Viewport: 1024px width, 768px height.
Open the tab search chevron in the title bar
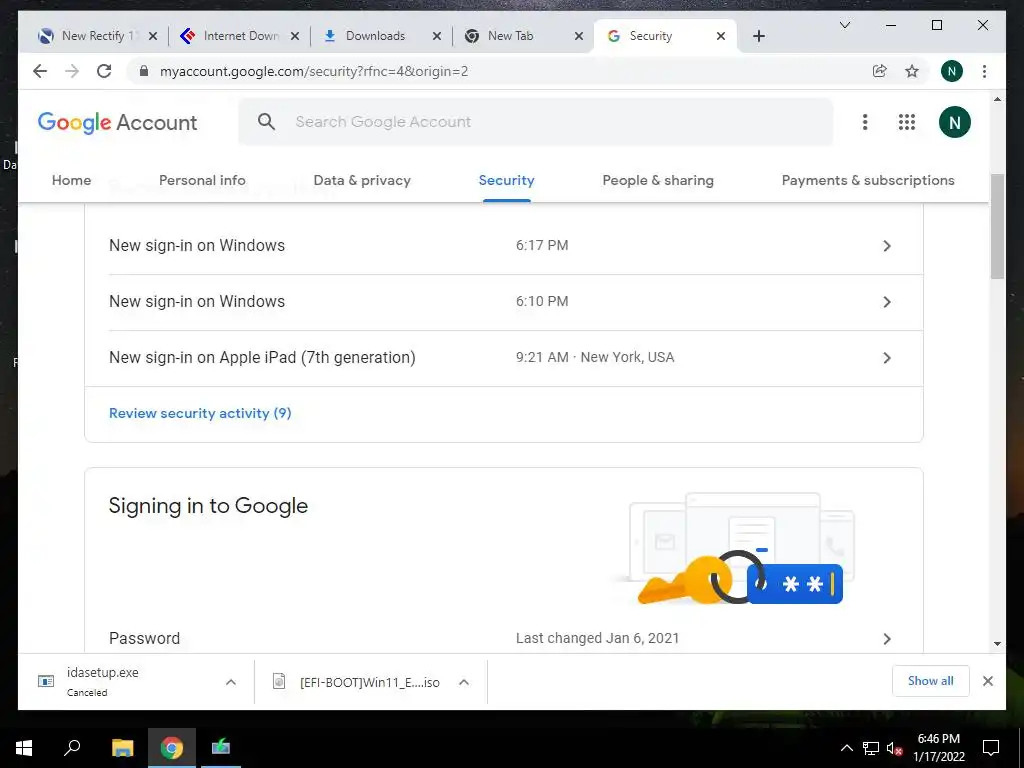844,25
